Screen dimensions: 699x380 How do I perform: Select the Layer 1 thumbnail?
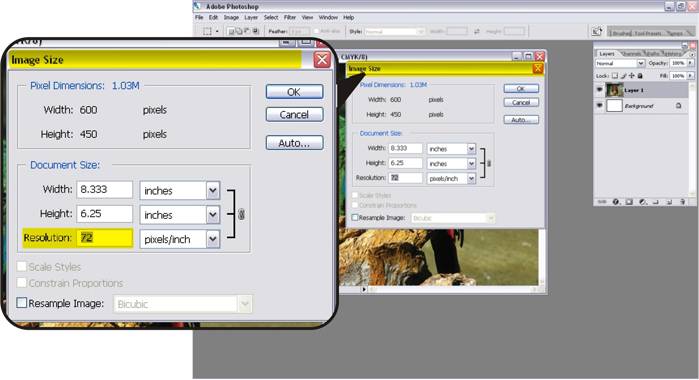point(614,90)
